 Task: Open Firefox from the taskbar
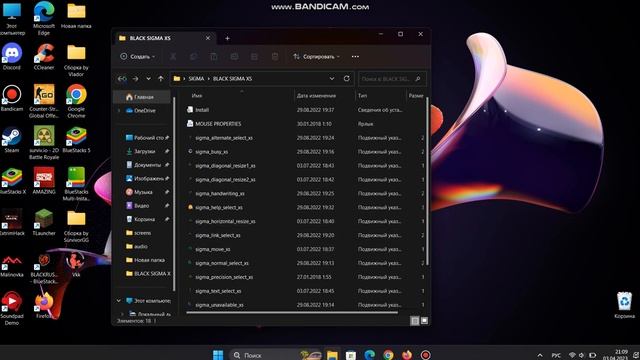click(x=407, y=355)
